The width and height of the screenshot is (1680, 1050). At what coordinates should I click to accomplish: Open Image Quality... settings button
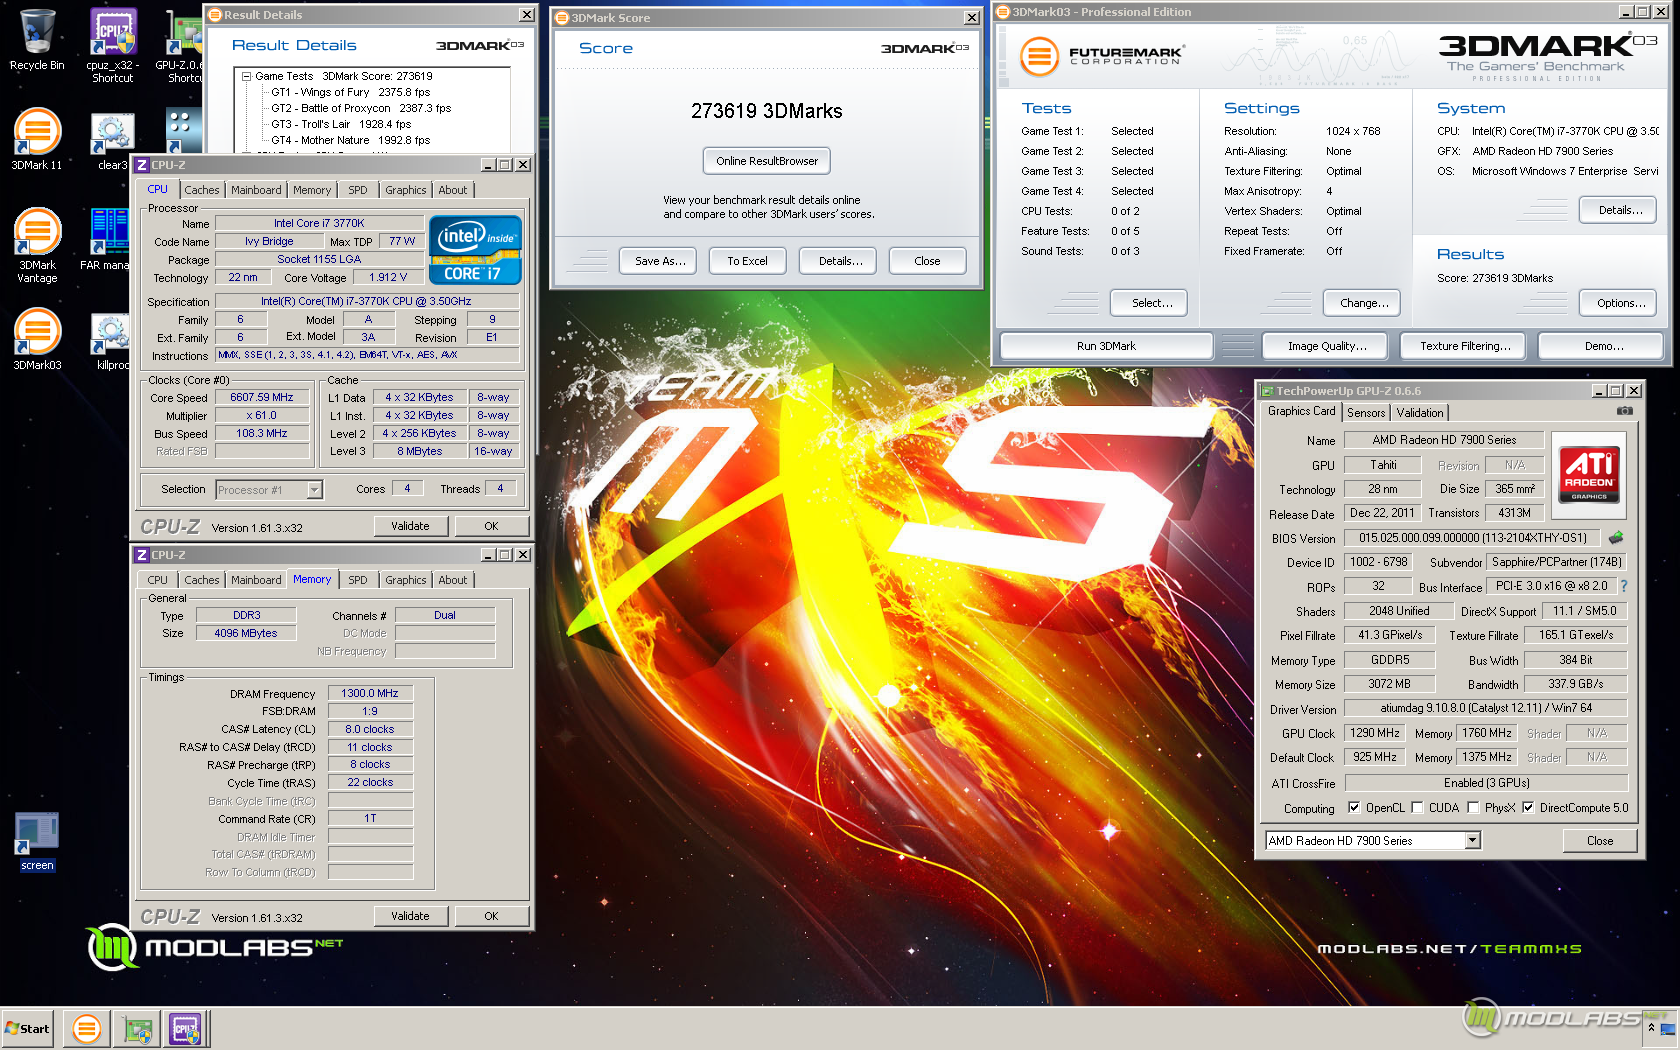(1326, 346)
